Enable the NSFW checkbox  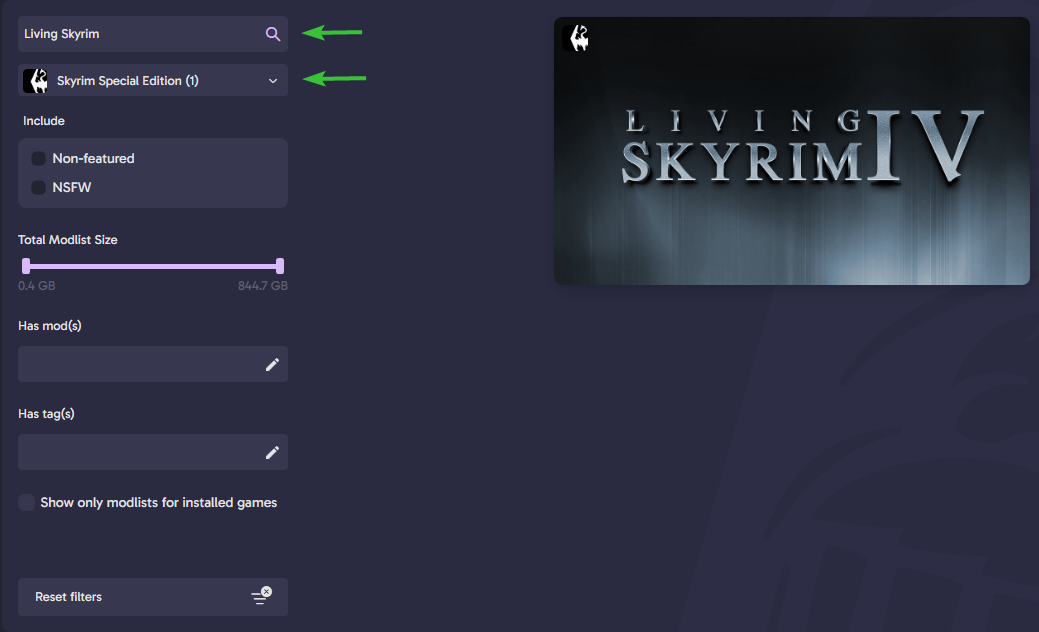coord(38,187)
